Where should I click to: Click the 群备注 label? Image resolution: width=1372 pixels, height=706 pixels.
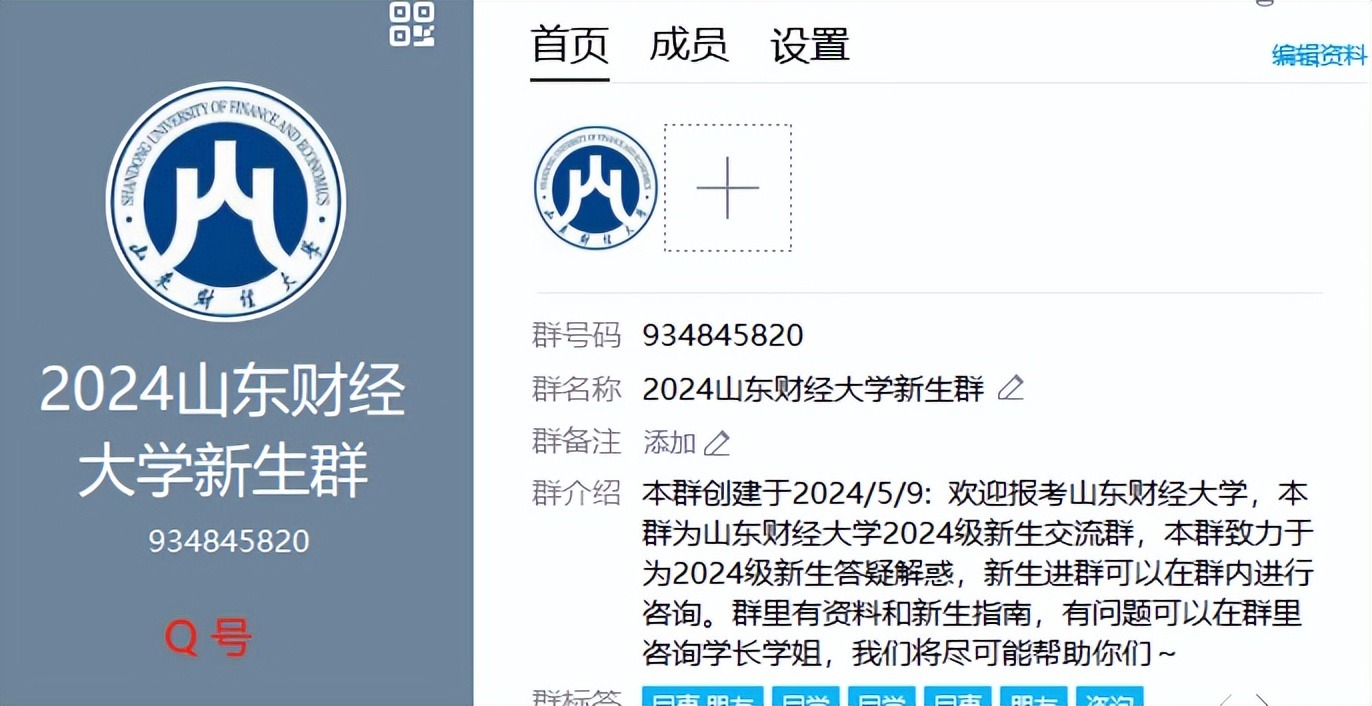pos(576,441)
